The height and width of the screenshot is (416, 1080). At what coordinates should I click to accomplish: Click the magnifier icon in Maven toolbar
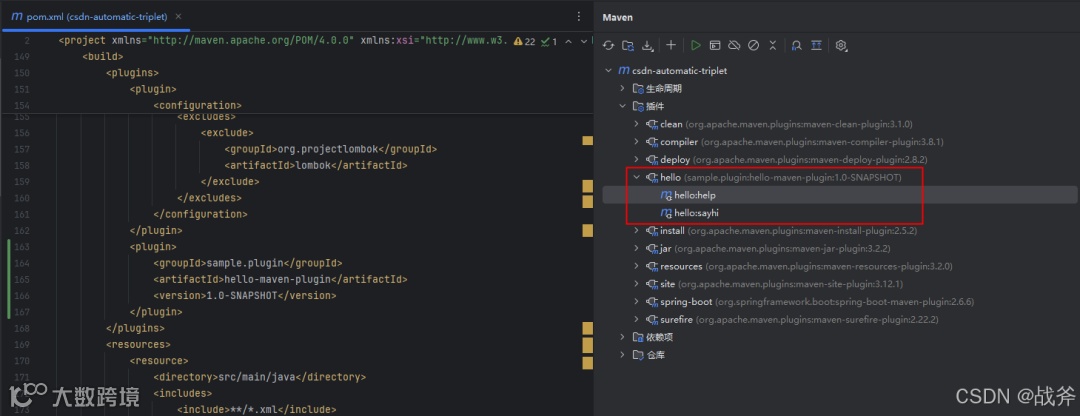(x=796, y=45)
